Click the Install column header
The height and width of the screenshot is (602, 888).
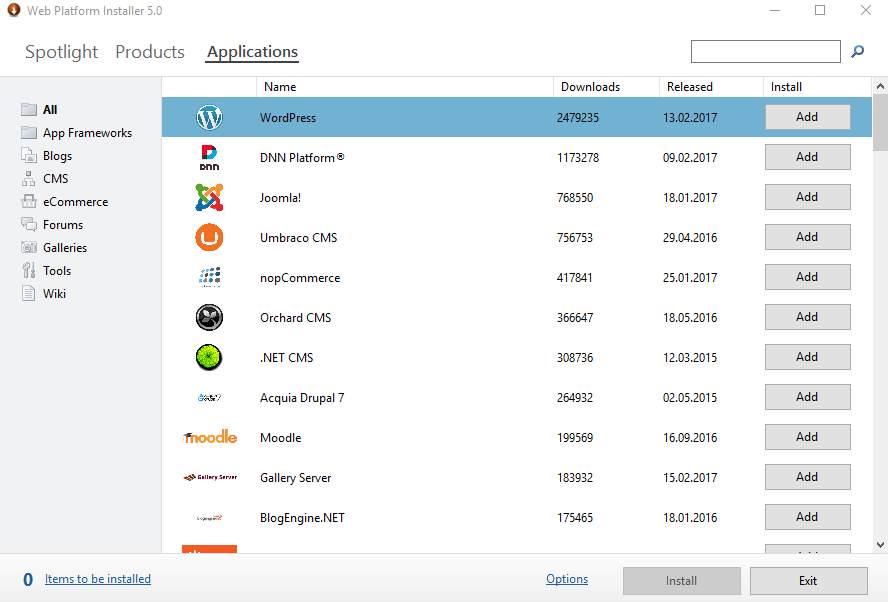coord(817,87)
